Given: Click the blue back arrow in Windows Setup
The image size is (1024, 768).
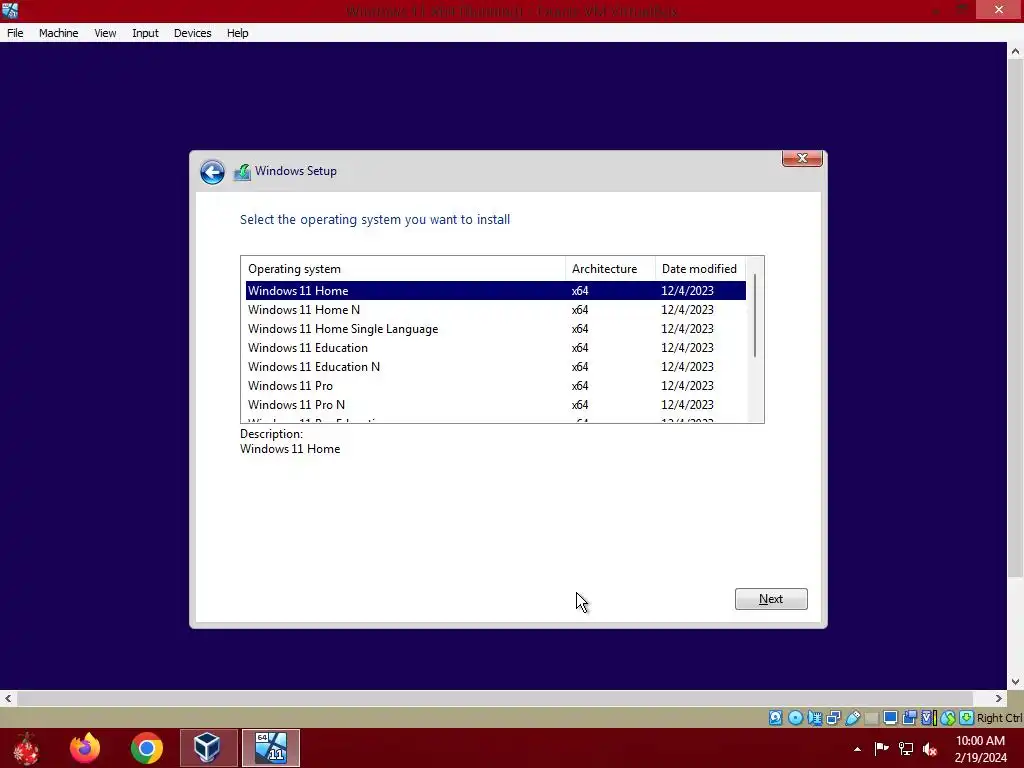Looking at the screenshot, I should pyautogui.click(x=212, y=172).
